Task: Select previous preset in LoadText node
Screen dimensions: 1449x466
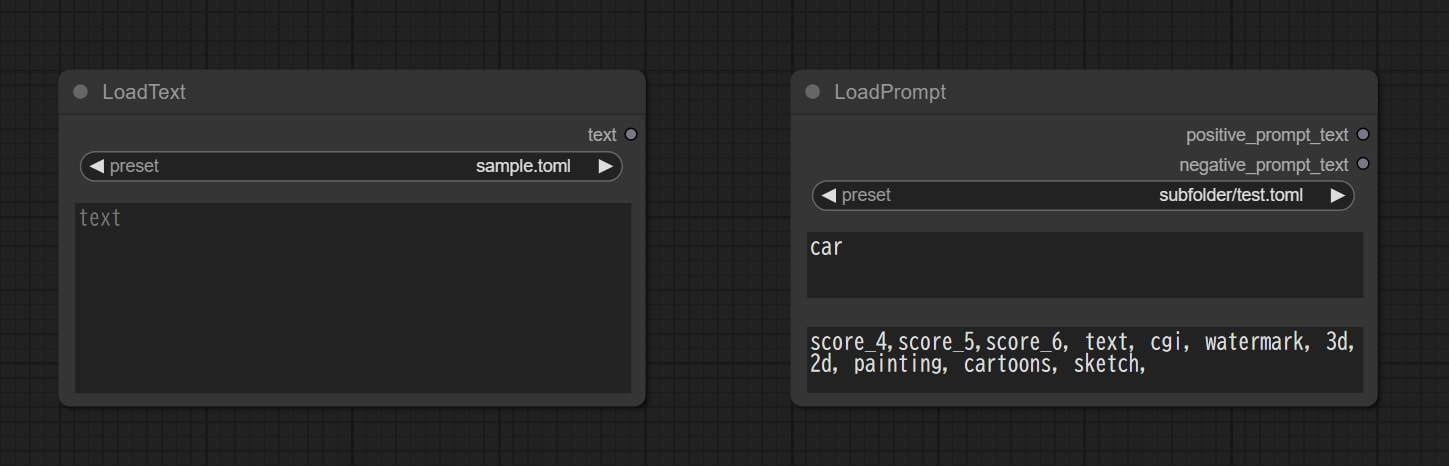Action: click(96, 166)
